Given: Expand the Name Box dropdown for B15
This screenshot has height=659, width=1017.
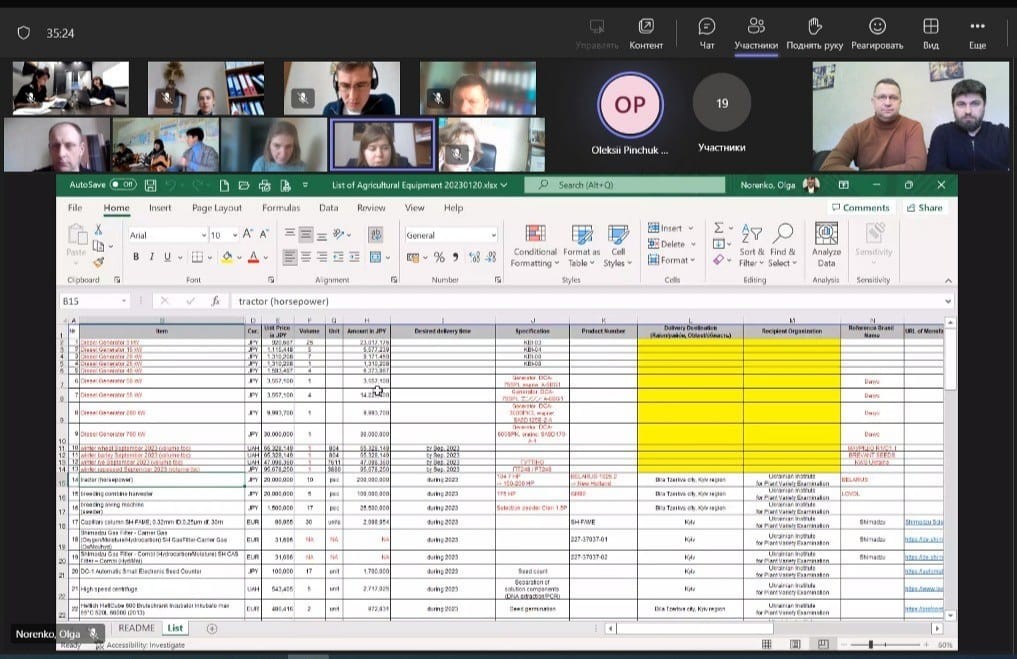Looking at the screenshot, I should coord(124,301).
